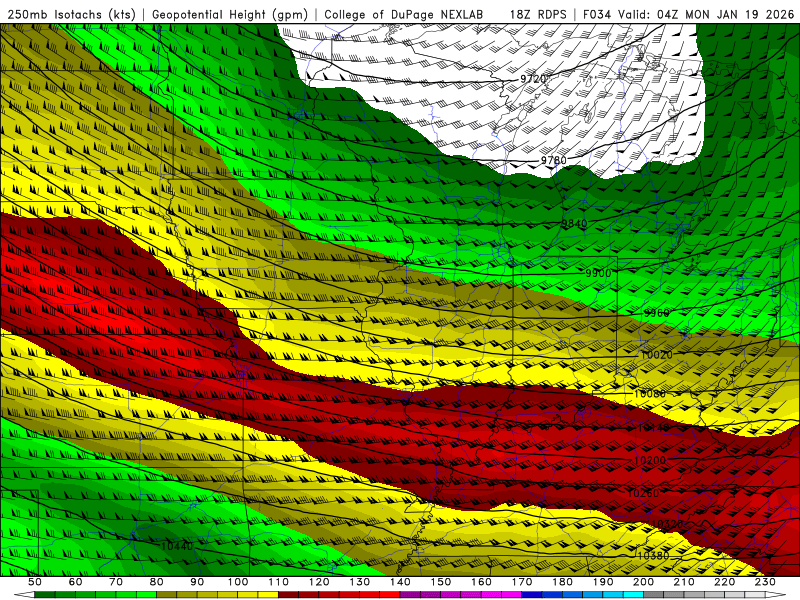The image size is (800, 600).
Task: Select the 10200 height contour label
Action: (649, 460)
